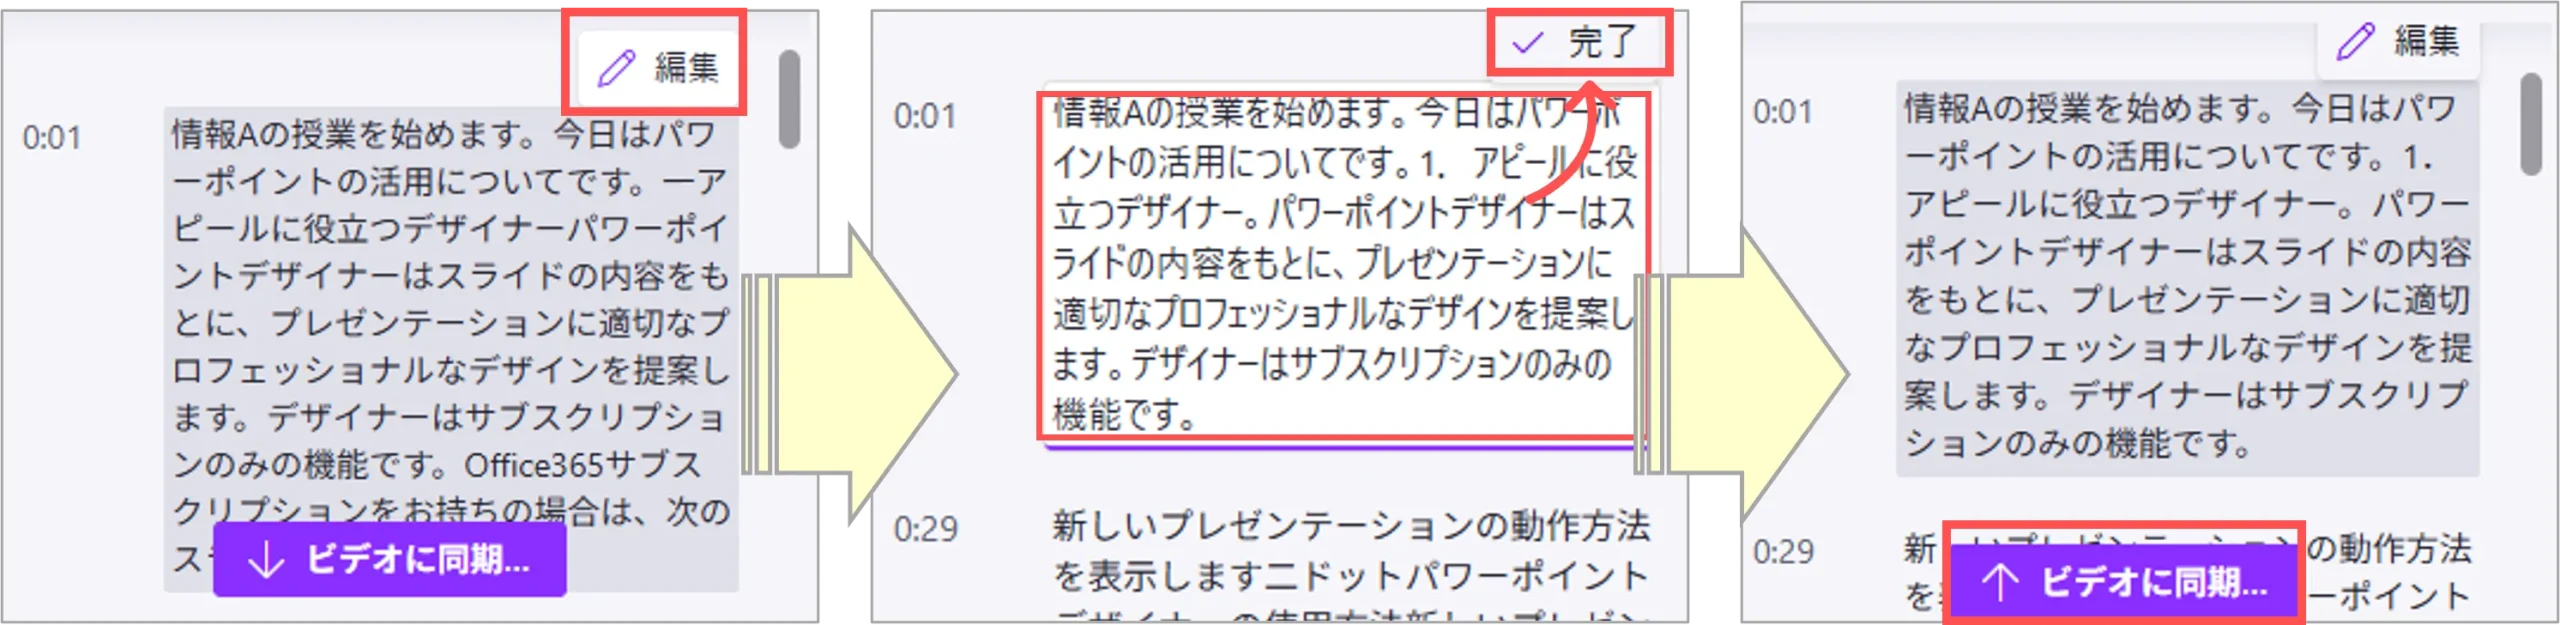Select the 0:29 timestamp in the middle panel

(926, 528)
